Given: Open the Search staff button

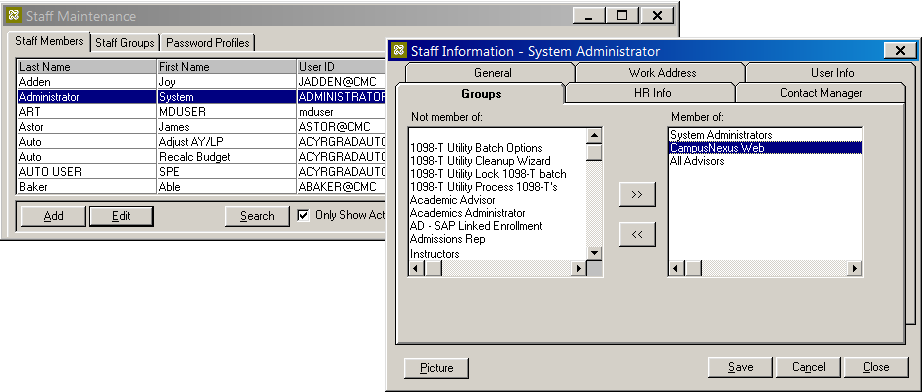Looking at the screenshot, I should [x=257, y=216].
